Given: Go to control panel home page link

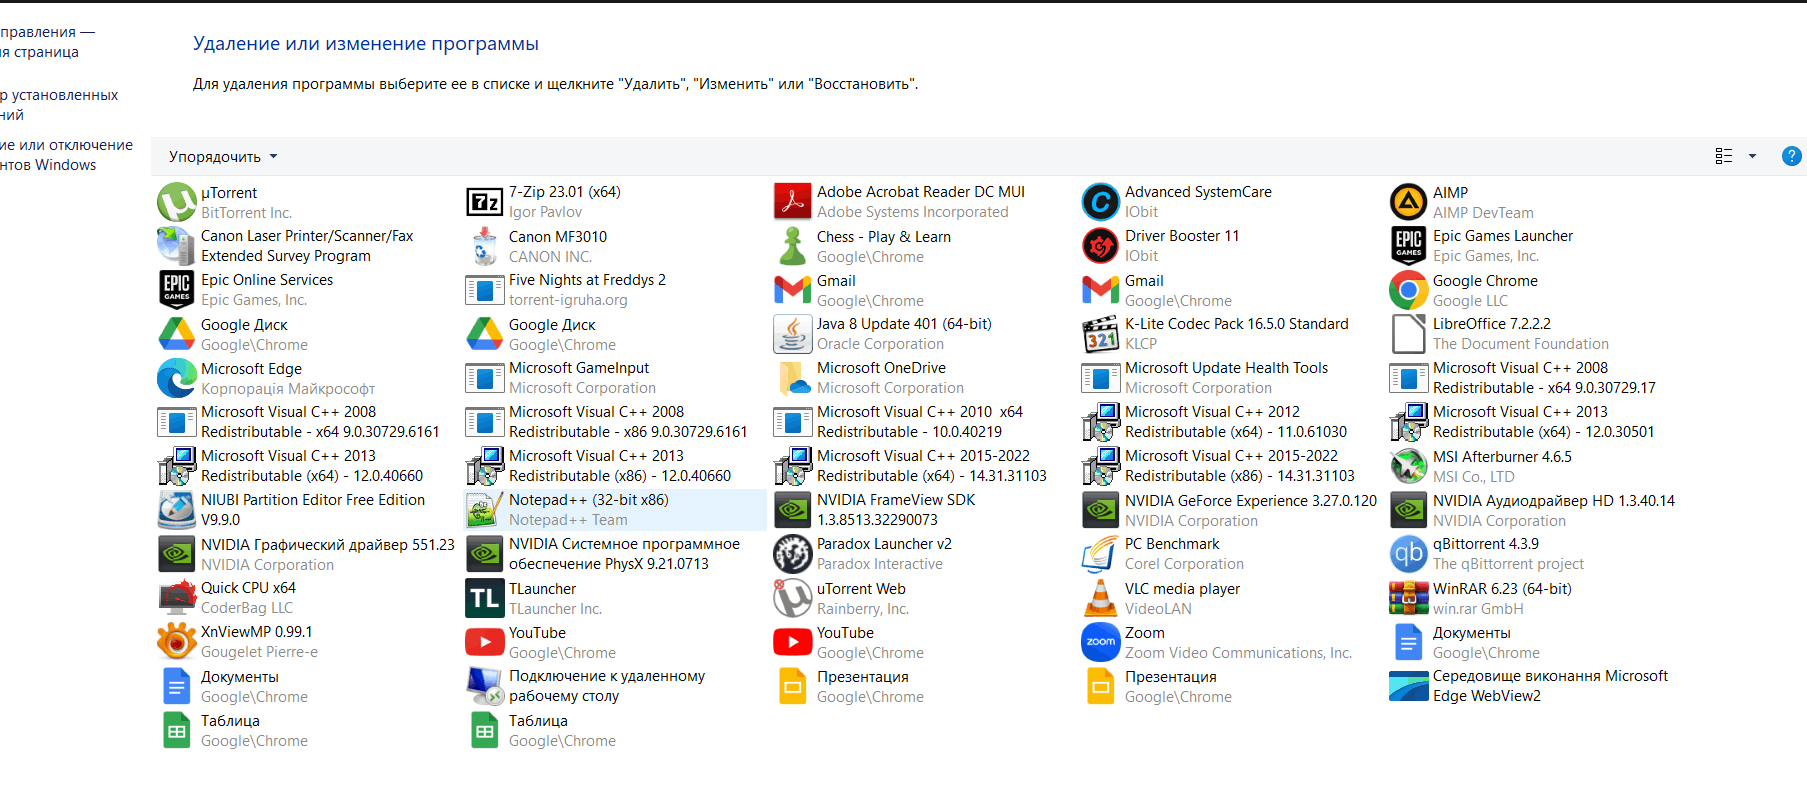Looking at the screenshot, I should point(46,42).
